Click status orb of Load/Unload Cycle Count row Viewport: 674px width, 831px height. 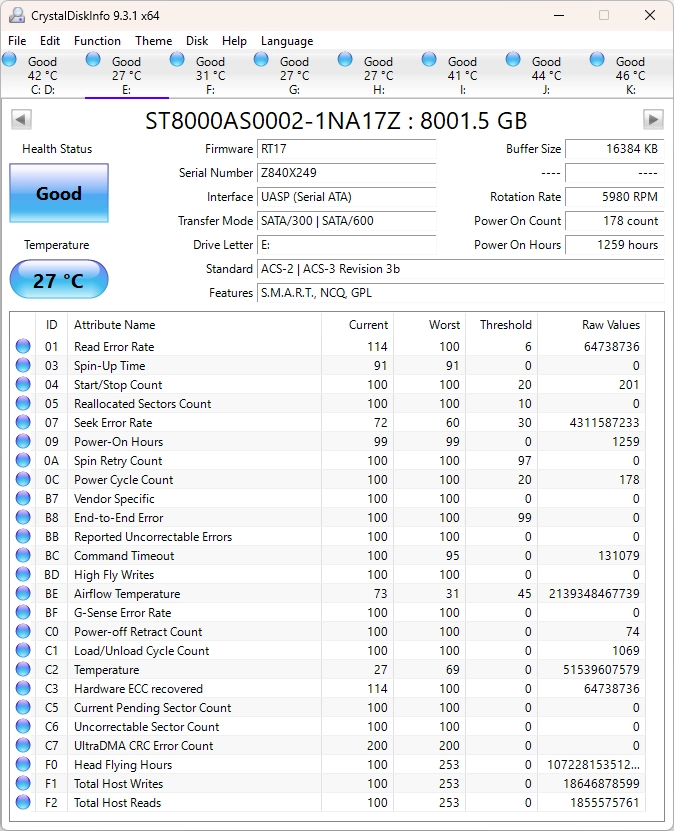pos(23,651)
